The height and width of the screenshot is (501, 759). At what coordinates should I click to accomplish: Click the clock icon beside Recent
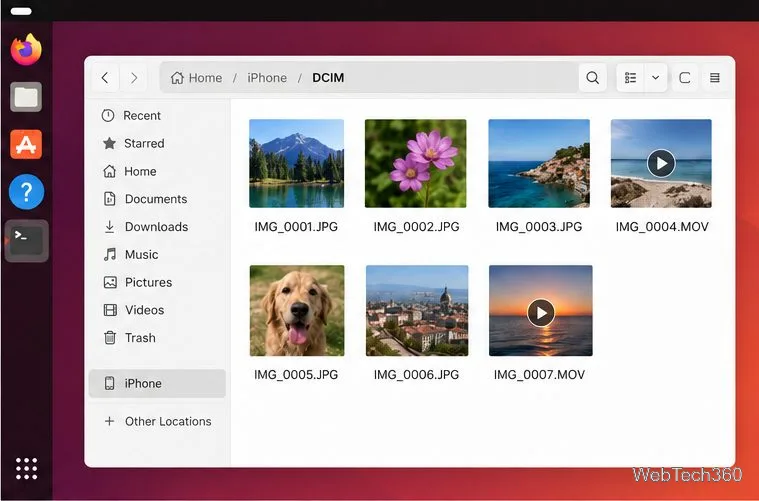(108, 115)
